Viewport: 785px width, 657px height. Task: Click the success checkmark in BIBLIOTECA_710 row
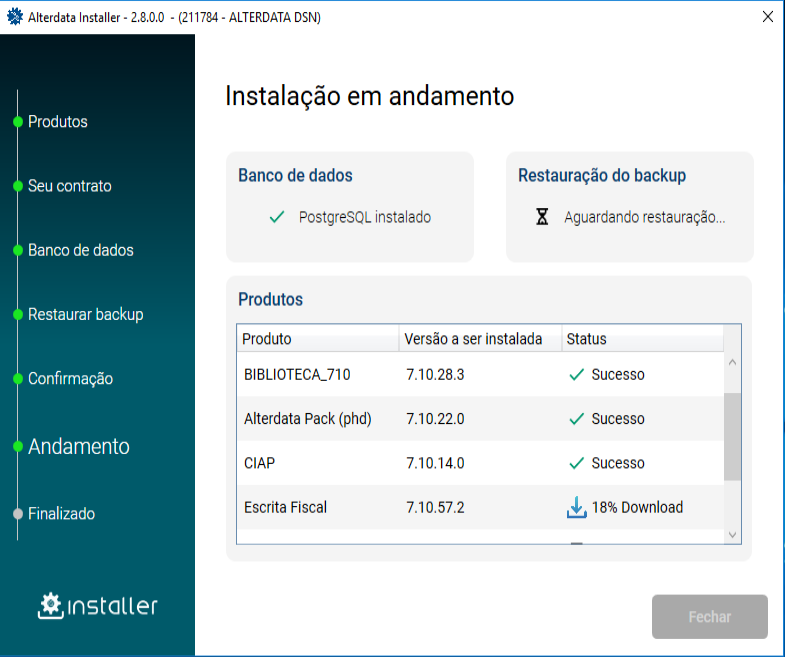pos(577,375)
